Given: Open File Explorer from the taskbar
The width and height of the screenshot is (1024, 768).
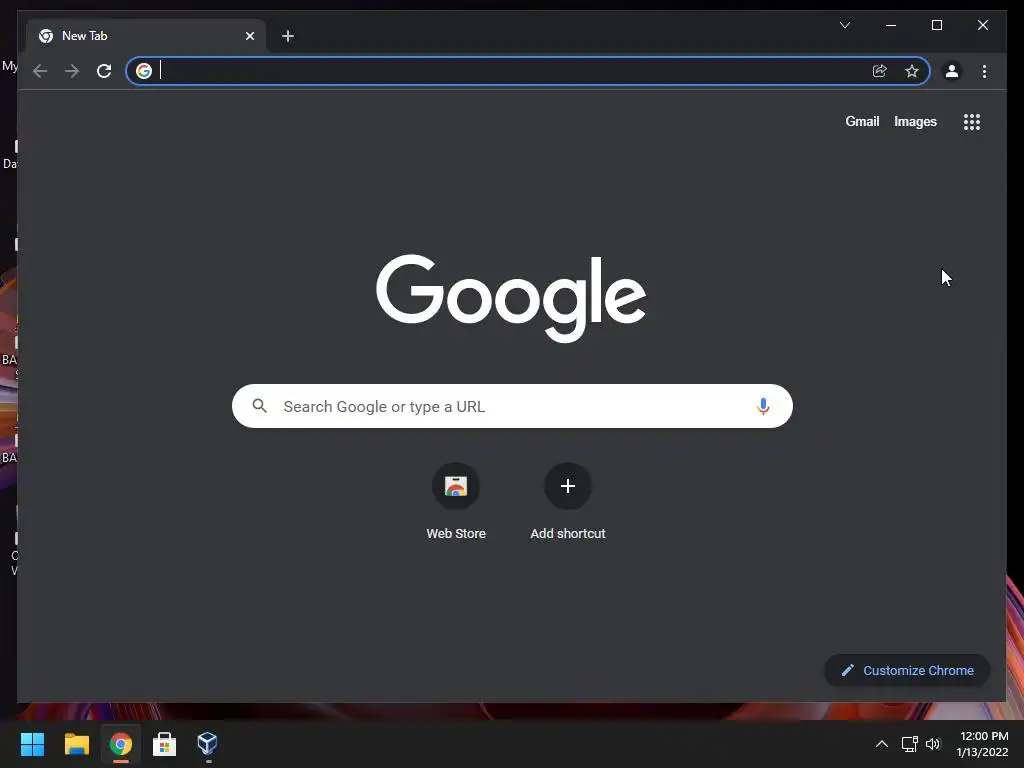Looking at the screenshot, I should pyautogui.click(x=76, y=744).
